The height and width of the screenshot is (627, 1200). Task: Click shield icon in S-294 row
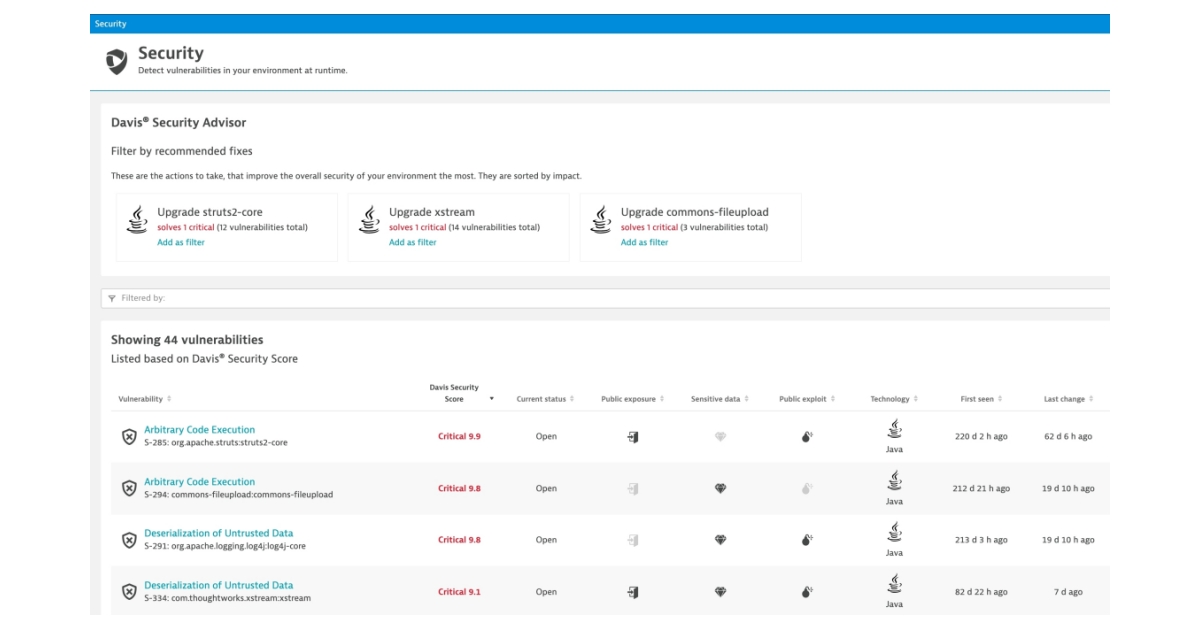tap(129, 488)
